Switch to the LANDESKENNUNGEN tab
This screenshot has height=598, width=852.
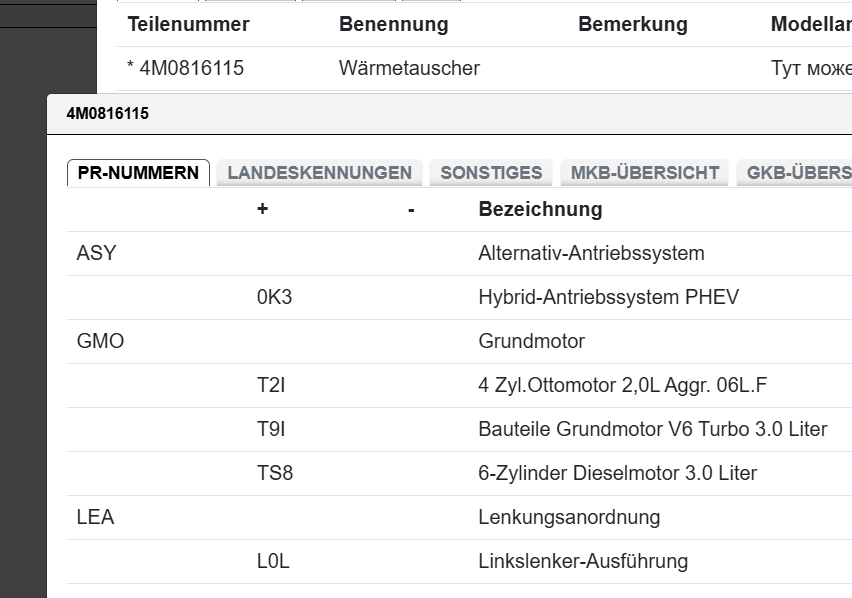click(320, 172)
